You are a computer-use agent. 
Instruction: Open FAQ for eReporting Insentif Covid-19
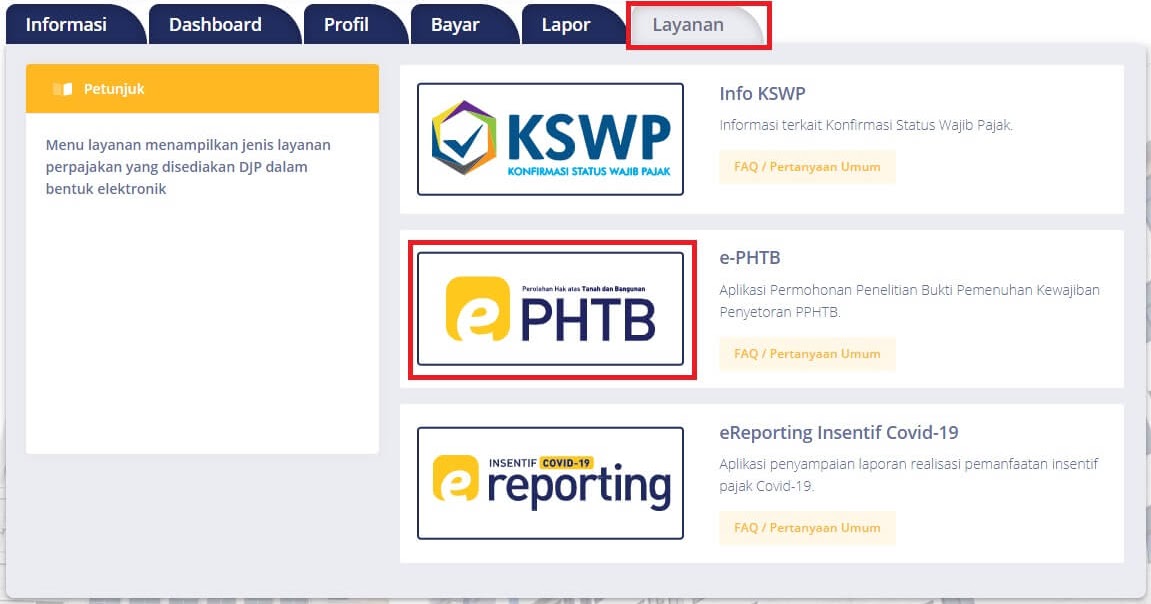coord(807,528)
